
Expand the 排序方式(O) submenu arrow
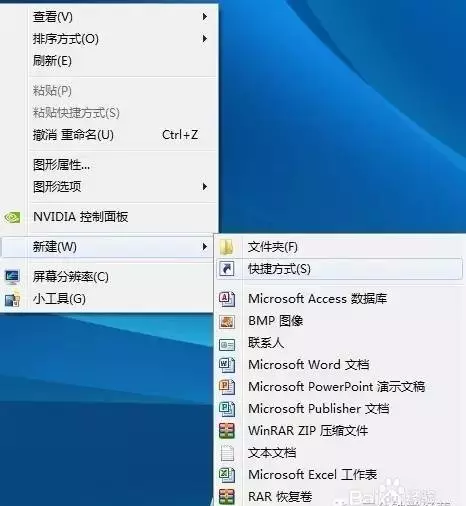tap(205, 39)
